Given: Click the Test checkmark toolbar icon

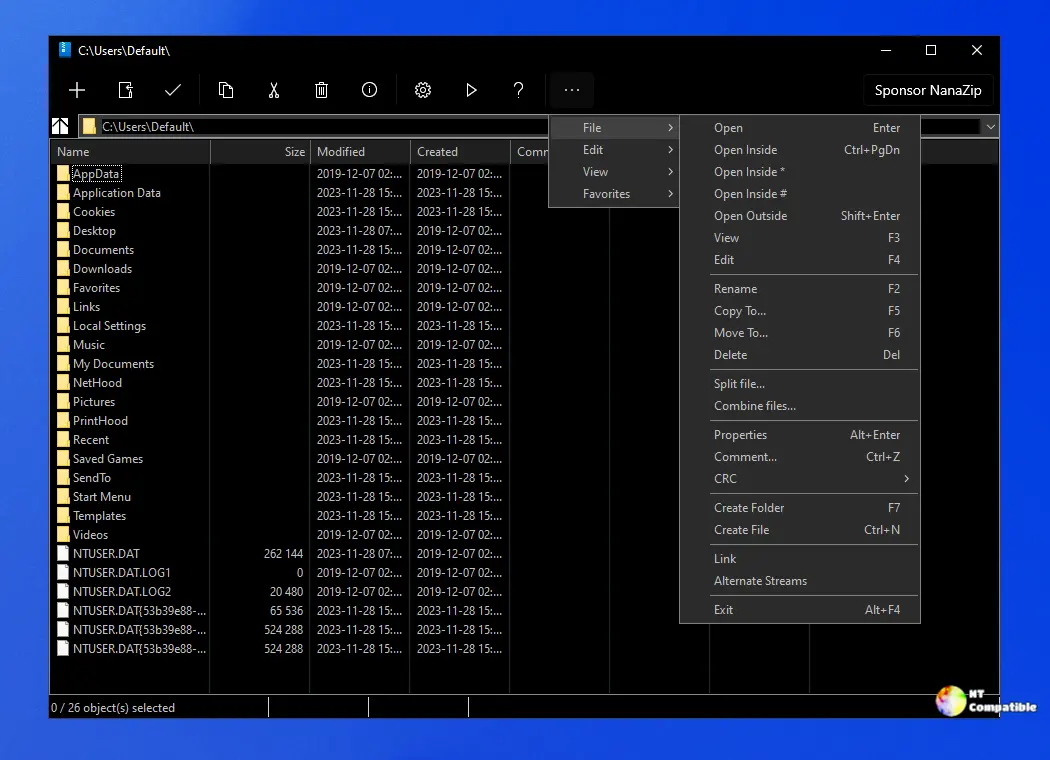Looking at the screenshot, I should 173,90.
